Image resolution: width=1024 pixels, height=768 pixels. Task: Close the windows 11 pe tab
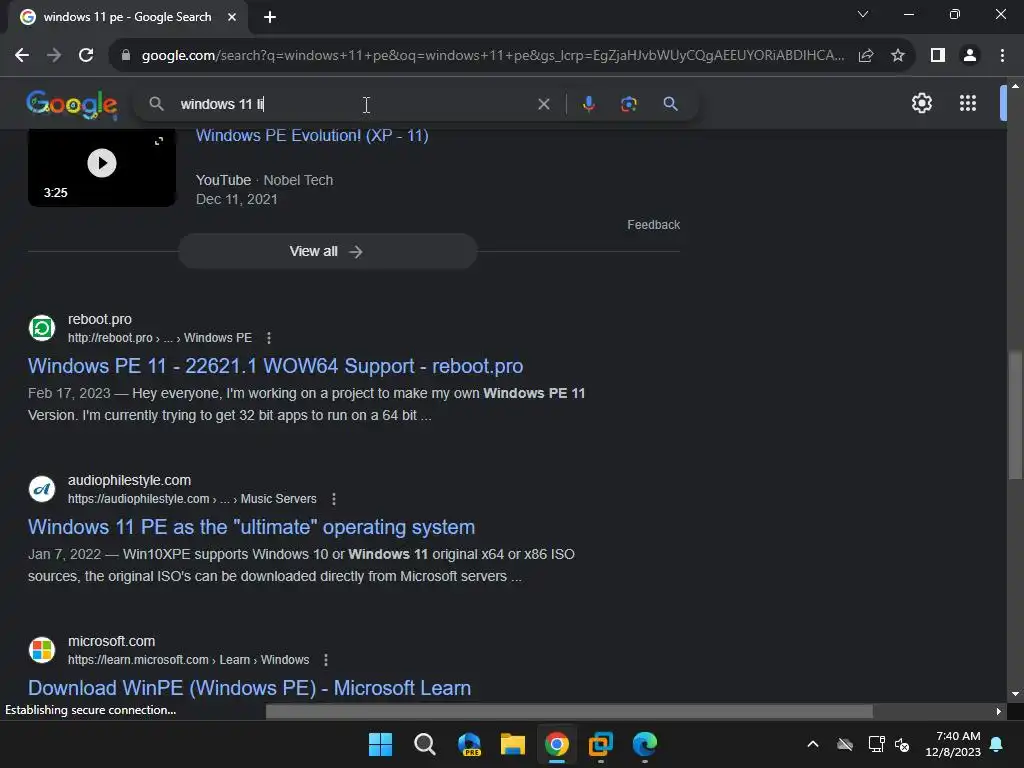pyautogui.click(x=232, y=17)
